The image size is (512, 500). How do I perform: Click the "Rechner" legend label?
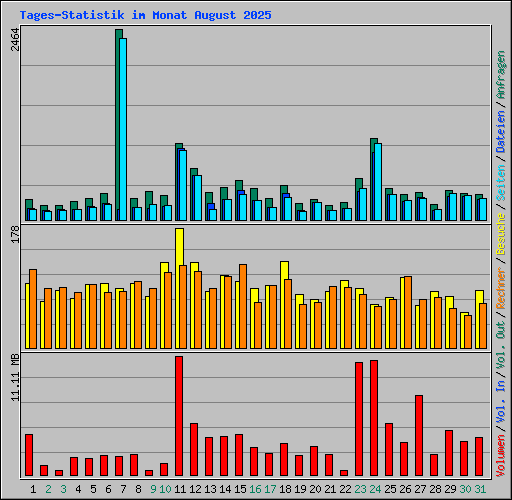point(501,288)
